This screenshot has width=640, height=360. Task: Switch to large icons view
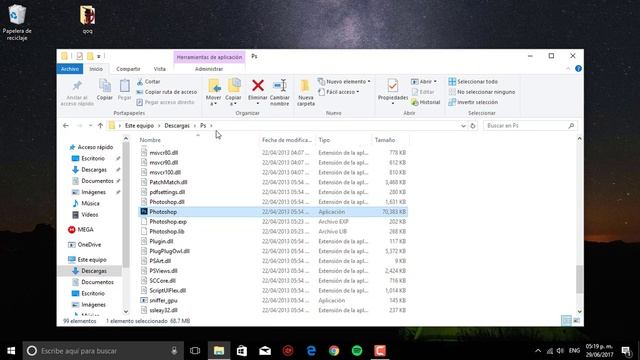[576, 321]
